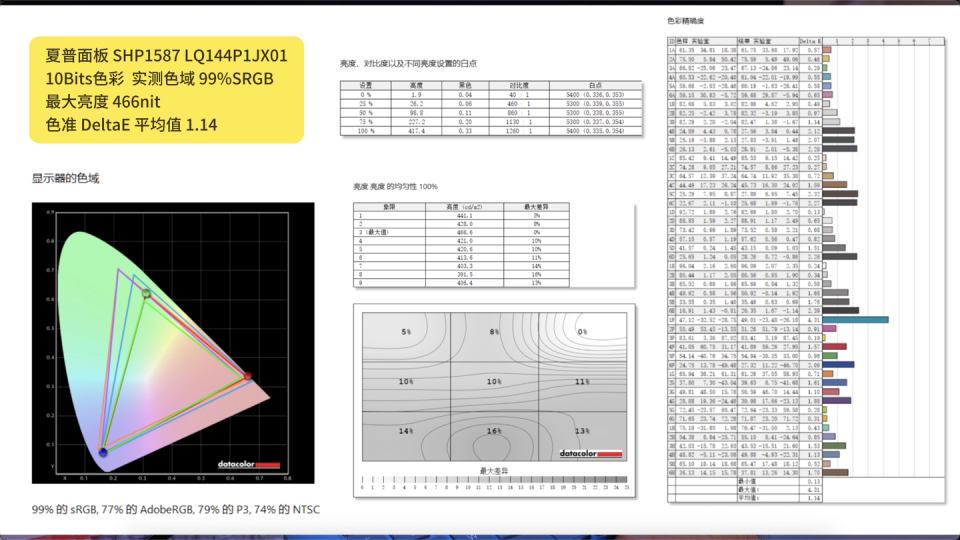
Task: Click the orange bar for patch 1G
Action: tap(828, 373)
